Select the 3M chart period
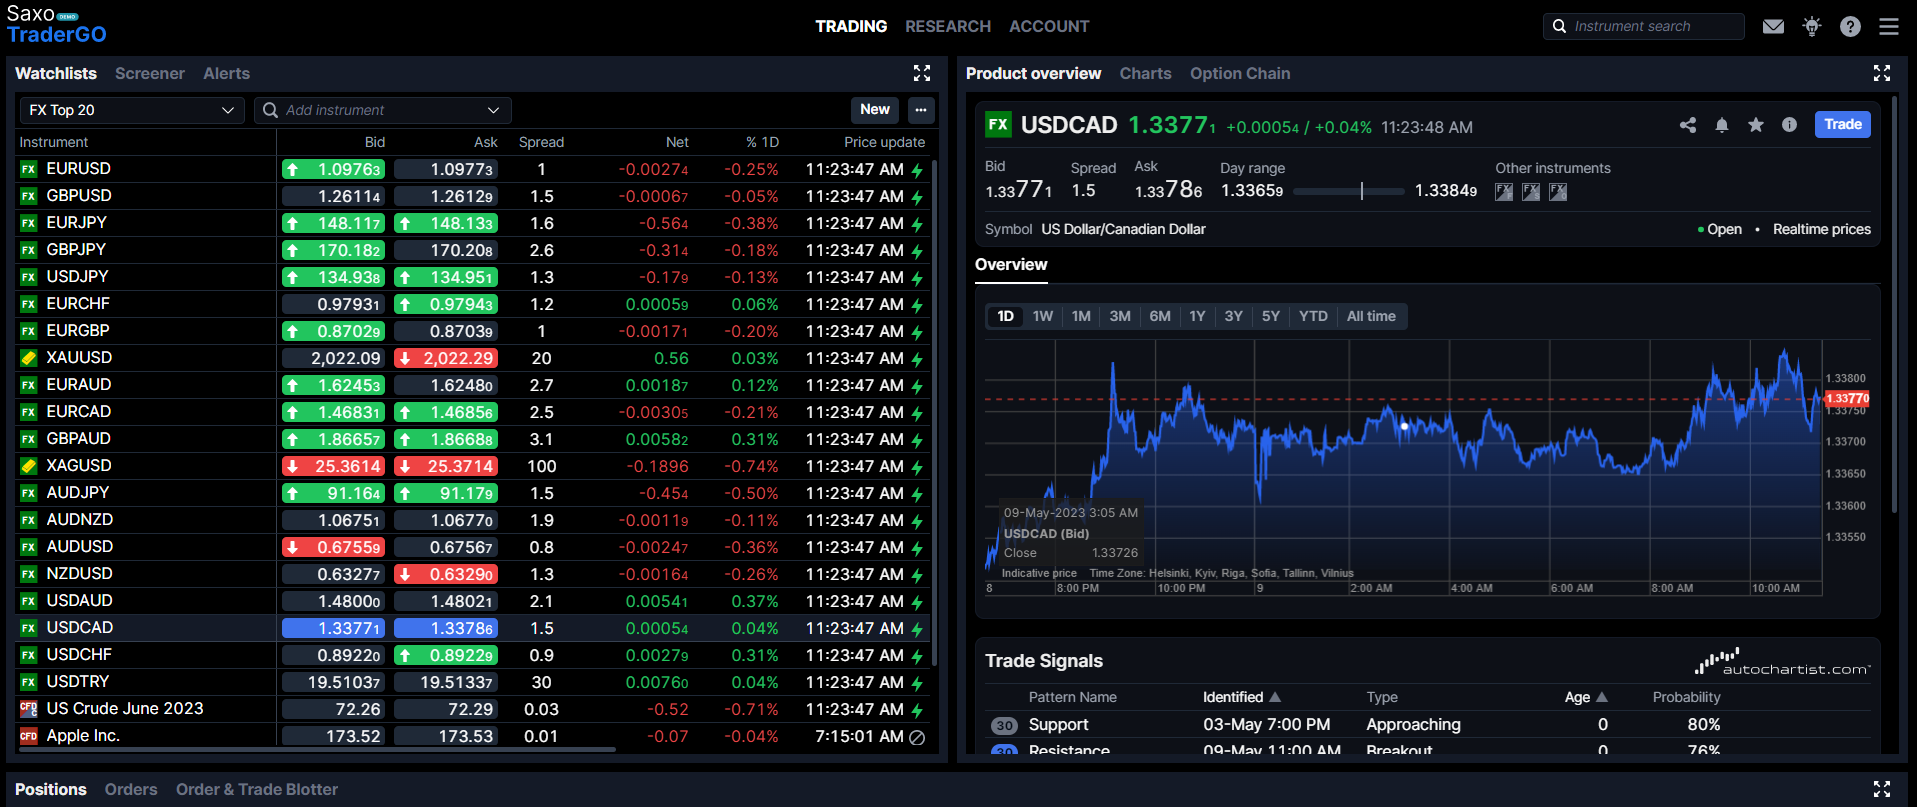1917x807 pixels. tap(1120, 316)
